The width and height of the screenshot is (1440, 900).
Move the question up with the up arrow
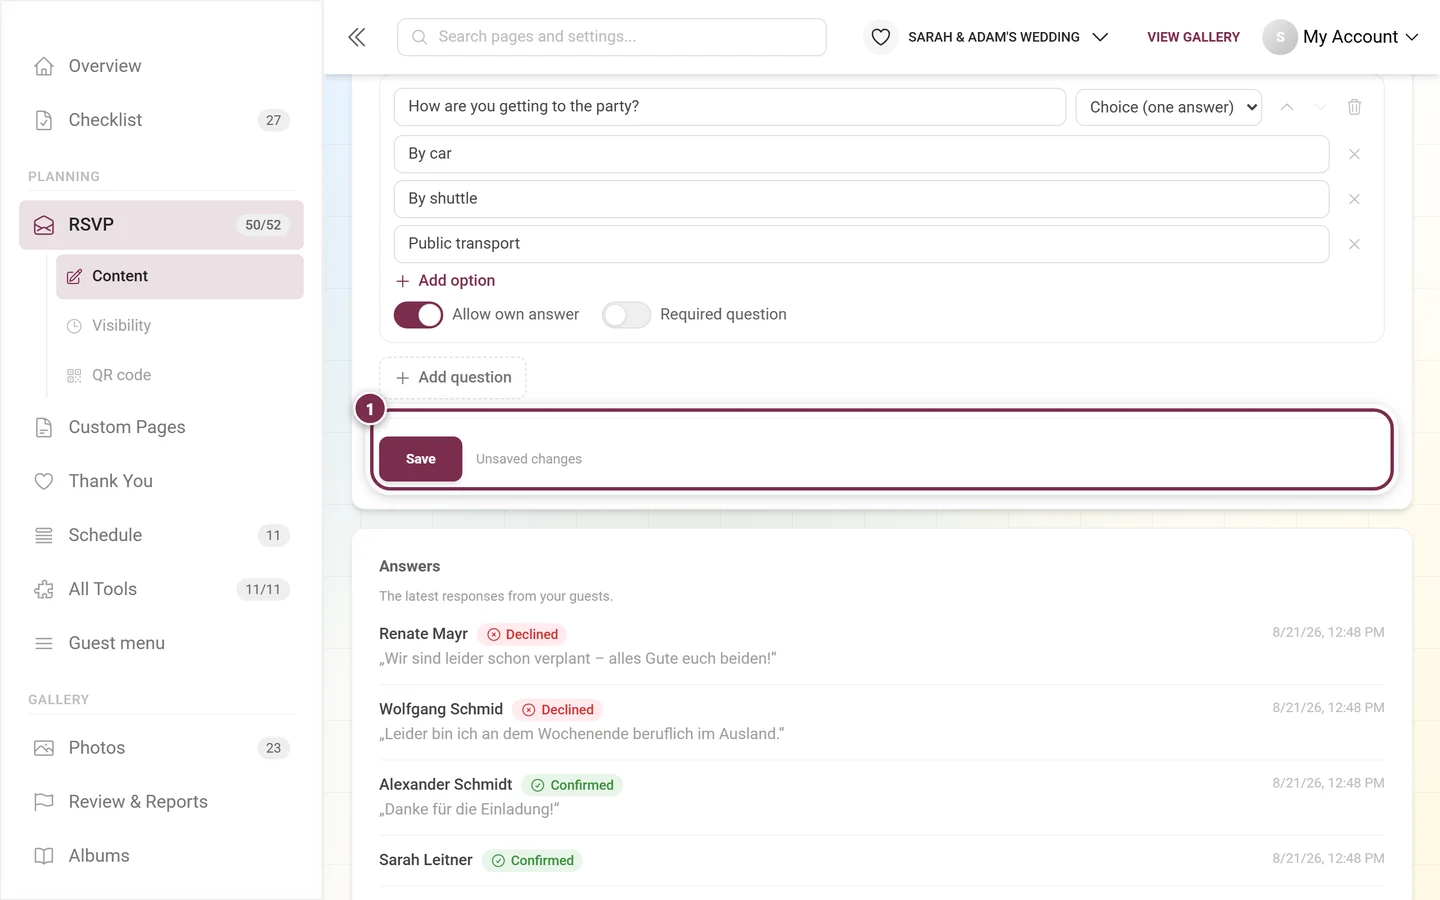1287,107
